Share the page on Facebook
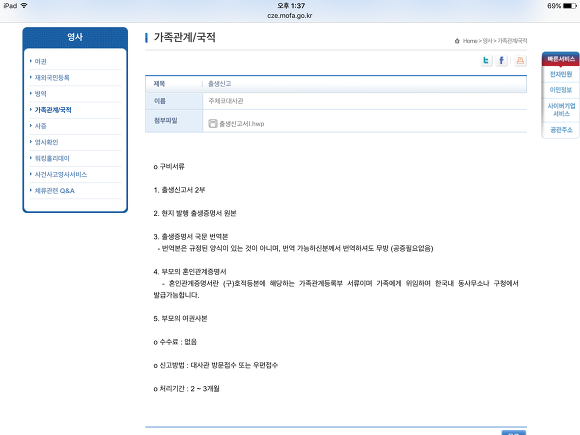This screenshot has width=580, height=435. coord(502,60)
